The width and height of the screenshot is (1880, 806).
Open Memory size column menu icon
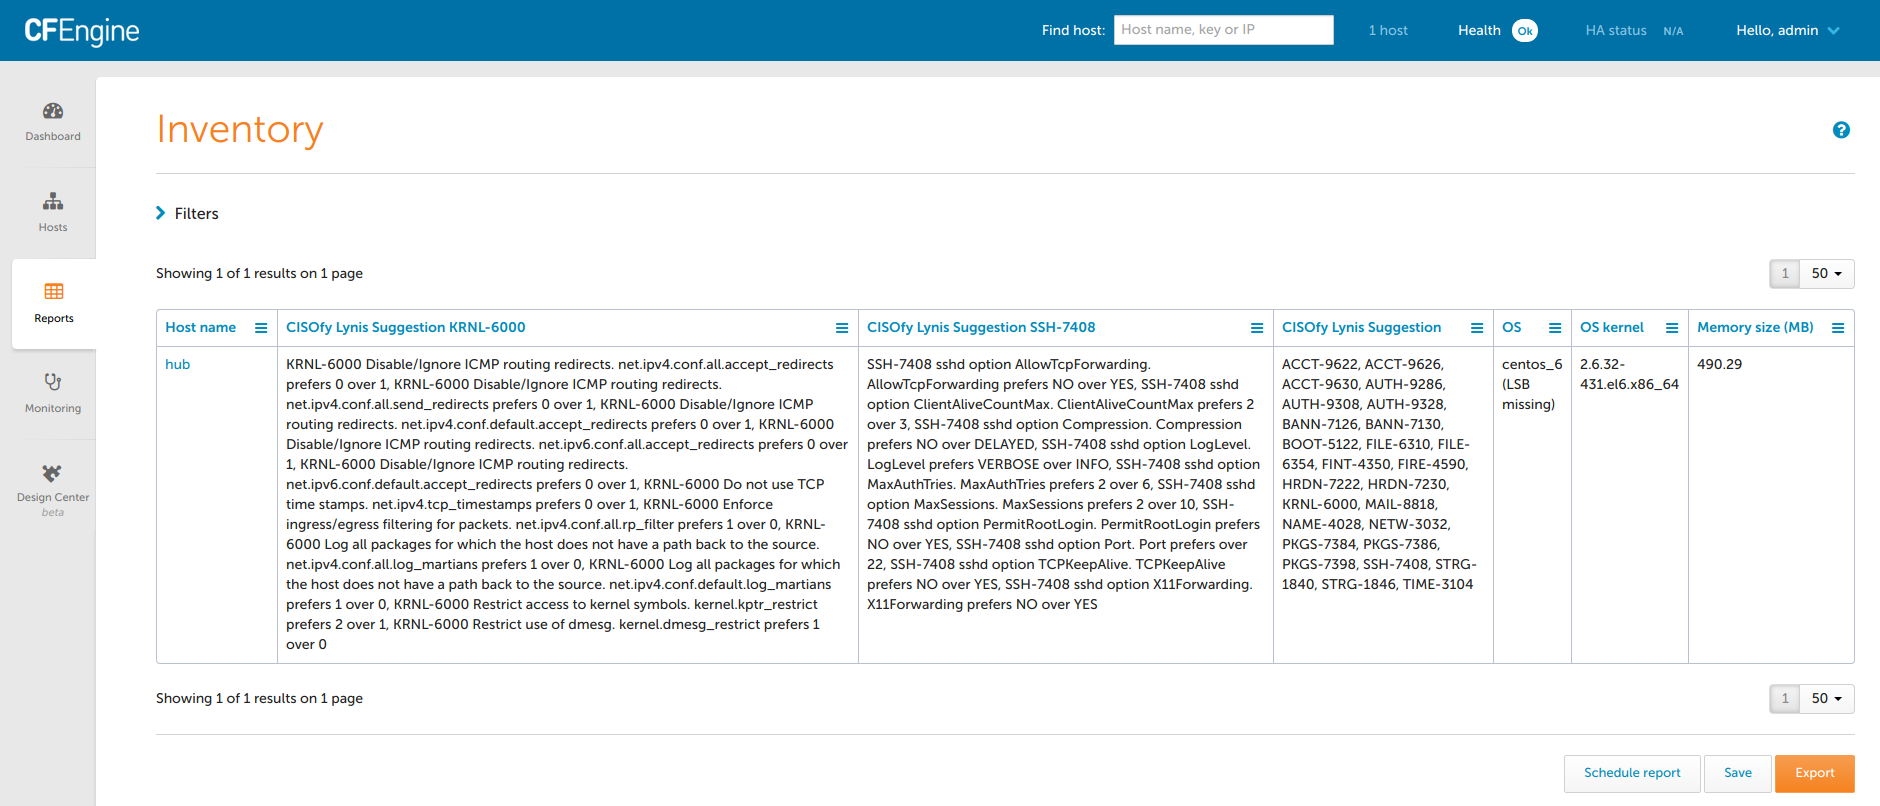tap(1838, 328)
